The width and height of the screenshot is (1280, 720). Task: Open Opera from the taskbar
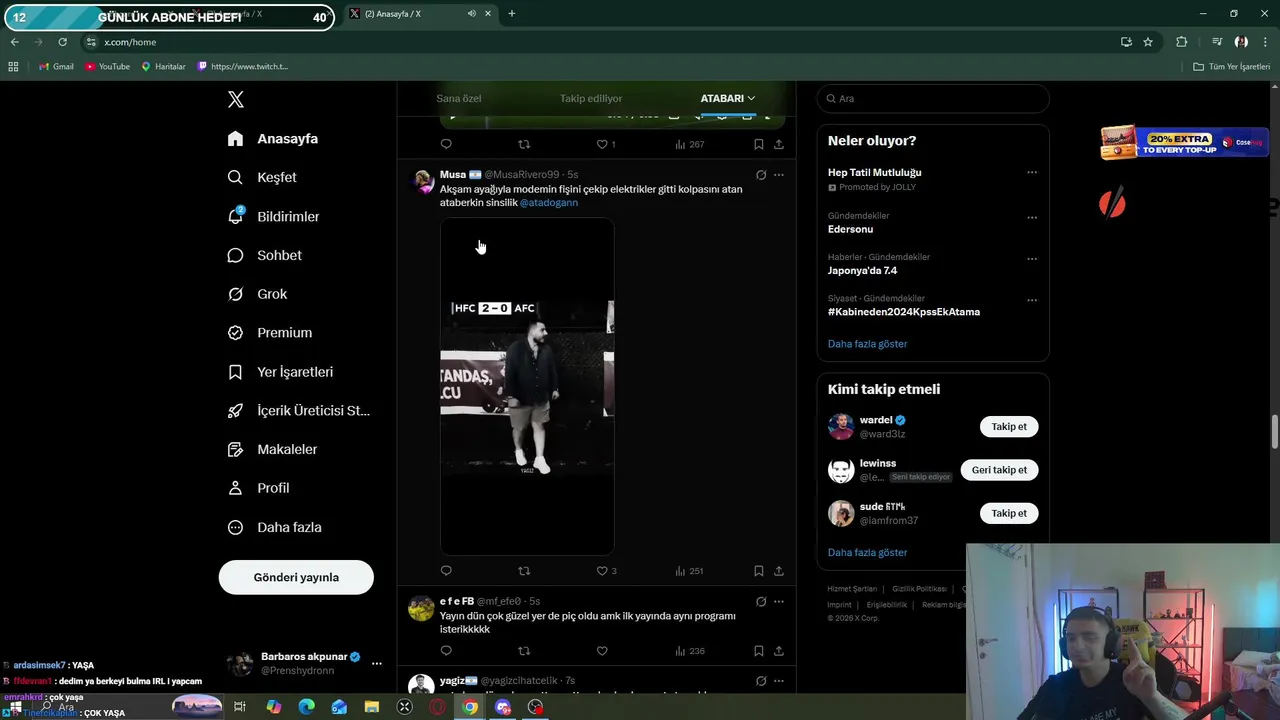click(437, 707)
